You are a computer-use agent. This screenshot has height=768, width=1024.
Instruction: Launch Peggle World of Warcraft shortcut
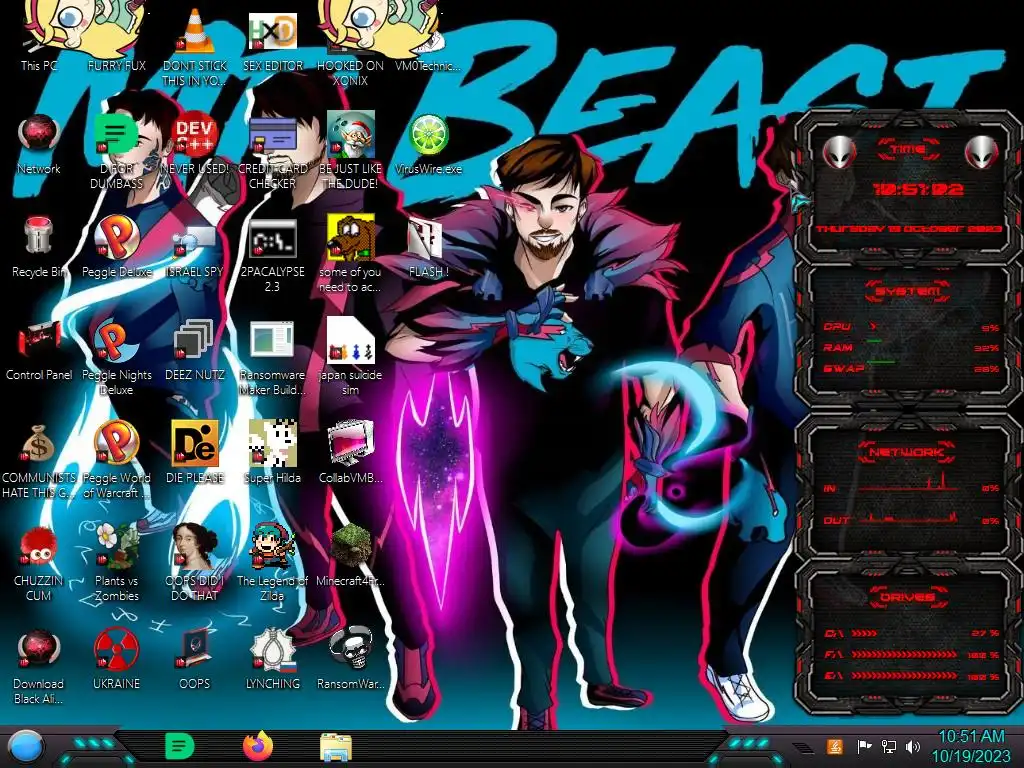pos(116,443)
